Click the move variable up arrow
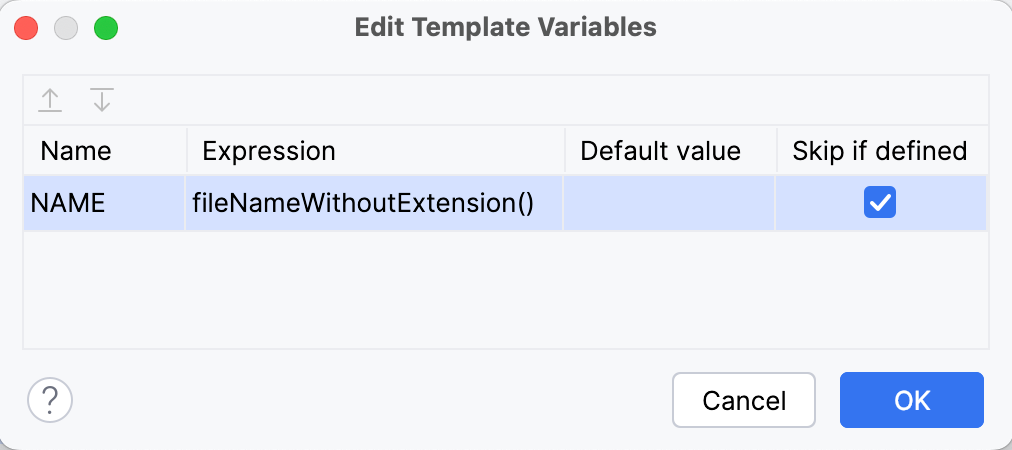The image size is (1012, 450). pos(50,100)
